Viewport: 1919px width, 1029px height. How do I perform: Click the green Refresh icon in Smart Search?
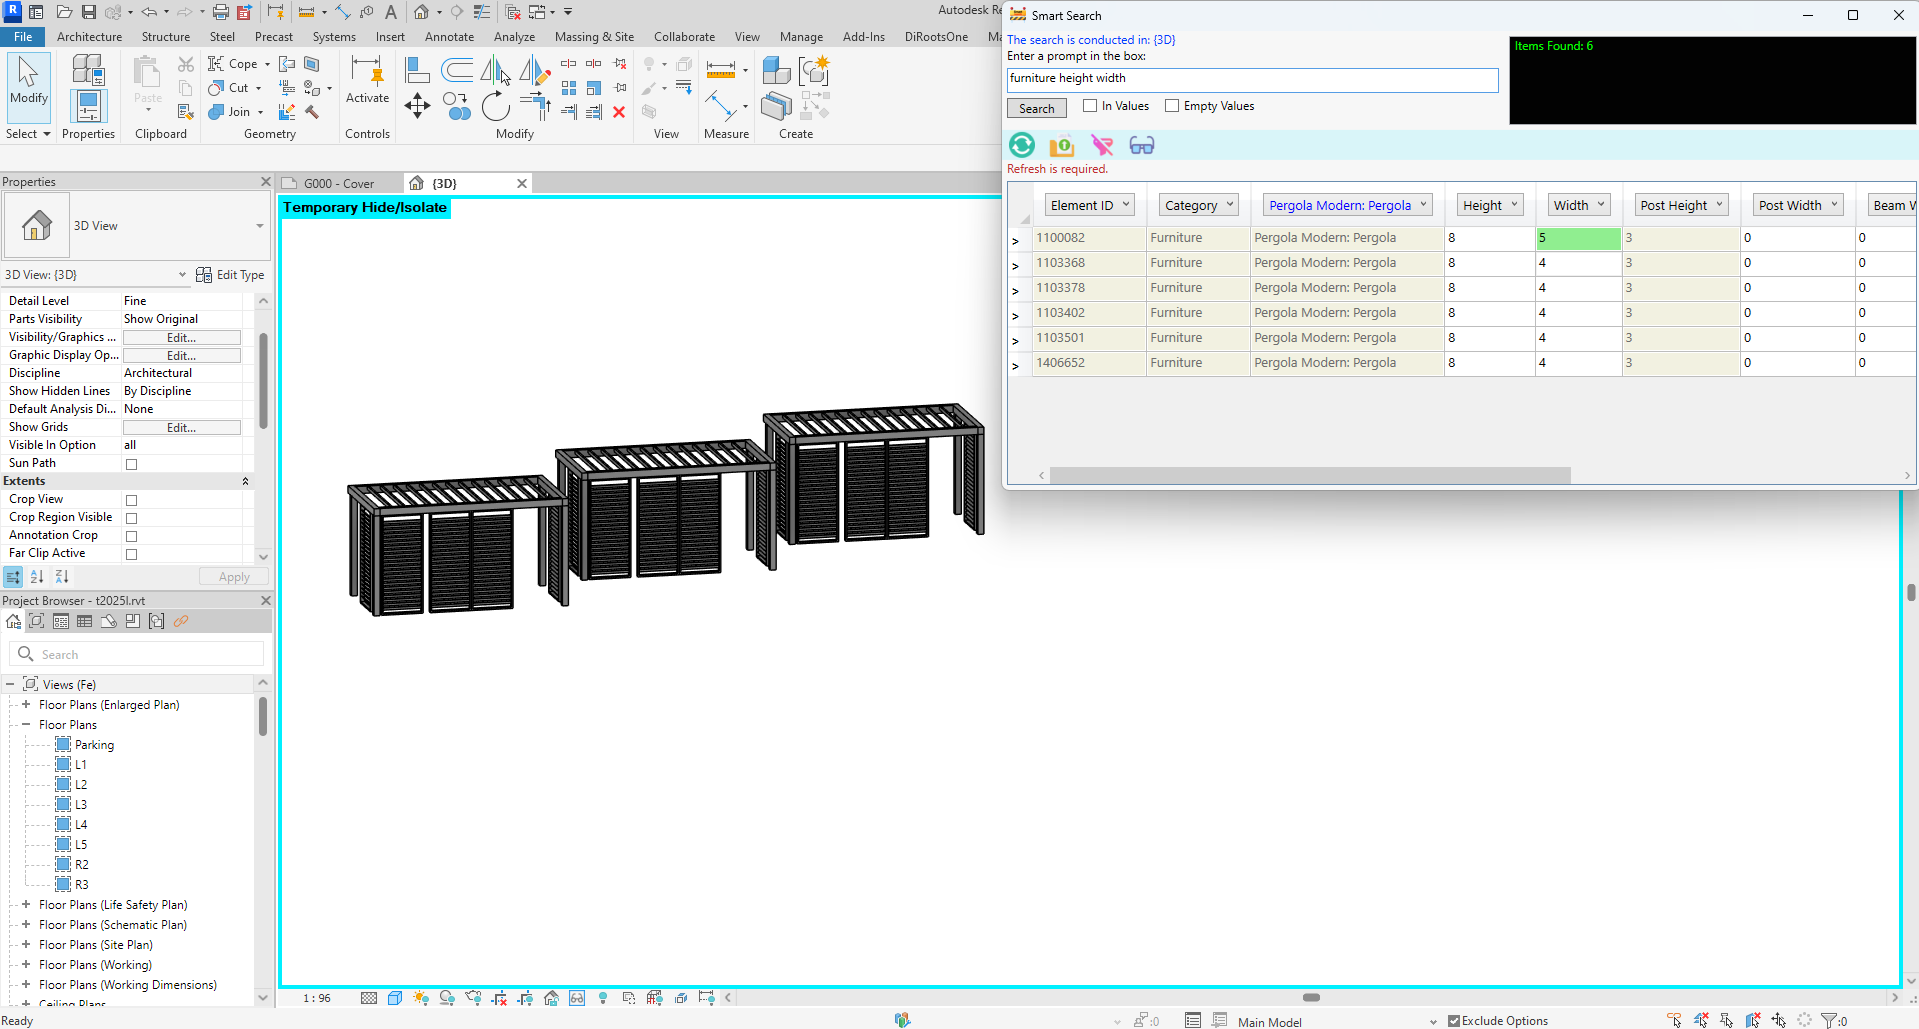point(1022,146)
